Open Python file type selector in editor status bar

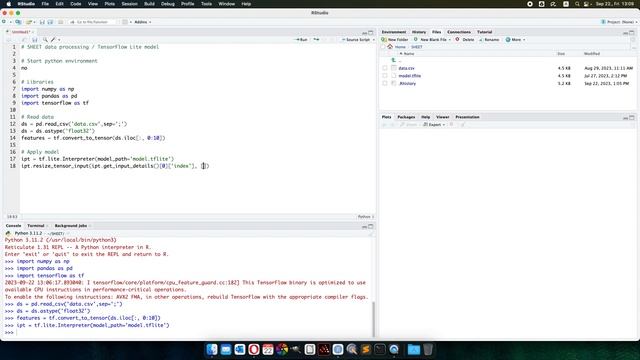[x=366, y=217]
